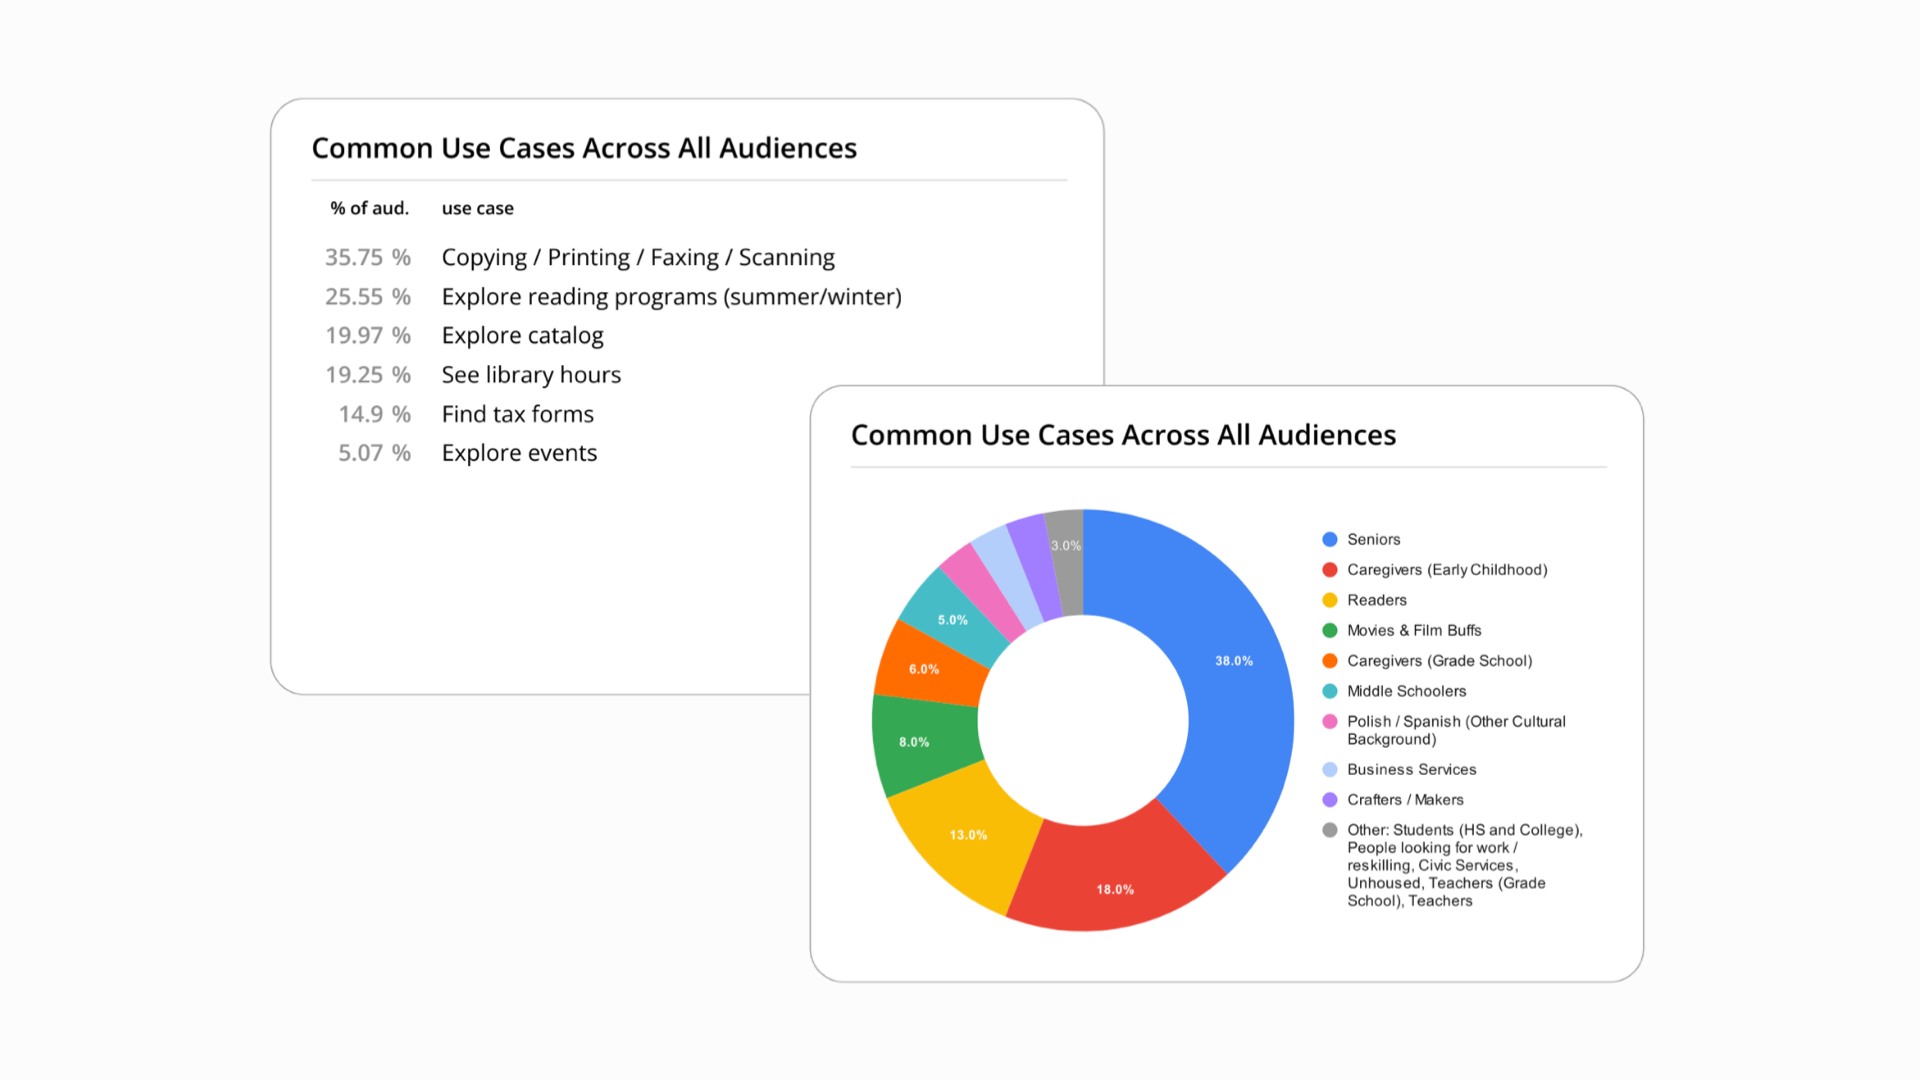Click the light blue Business Services dot

pos(1329,770)
